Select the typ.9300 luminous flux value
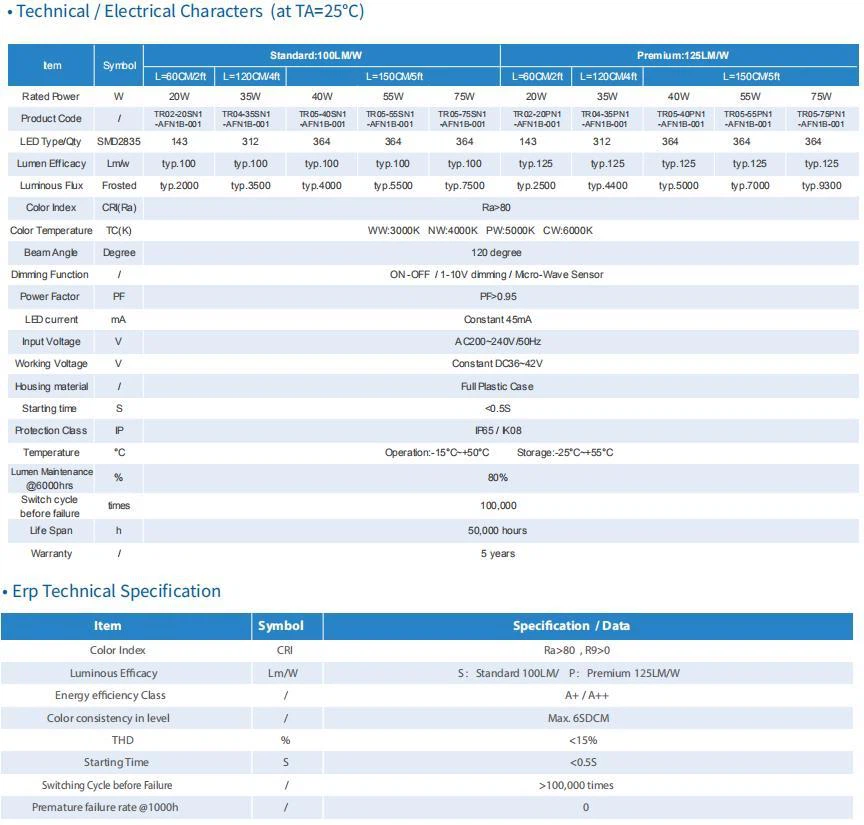This screenshot has width=864, height=825. point(821,186)
